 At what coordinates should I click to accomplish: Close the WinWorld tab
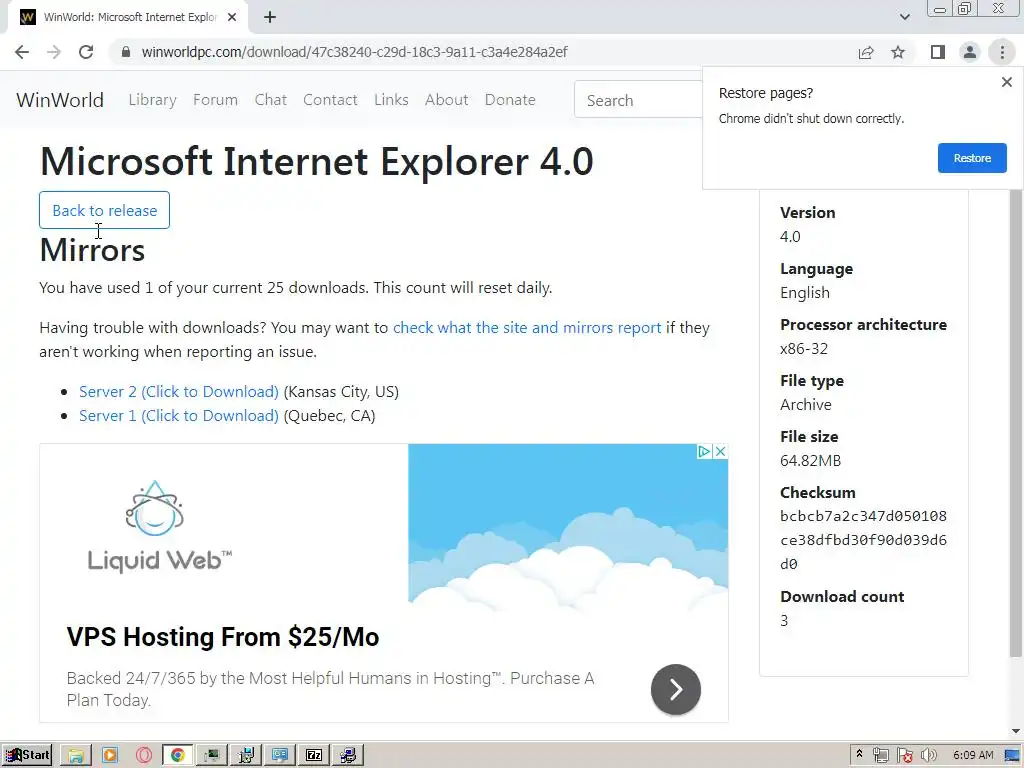pyautogui.click(x=232, y=18)
